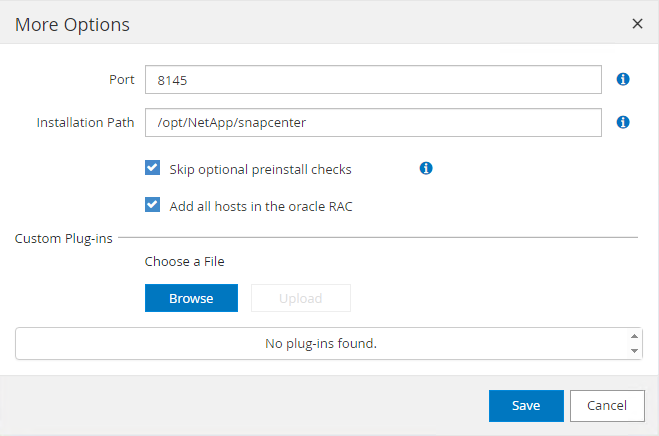Cancel the More Options dialog
The height and width of the screenshot is (436, 659).
(x=607, y=405)
